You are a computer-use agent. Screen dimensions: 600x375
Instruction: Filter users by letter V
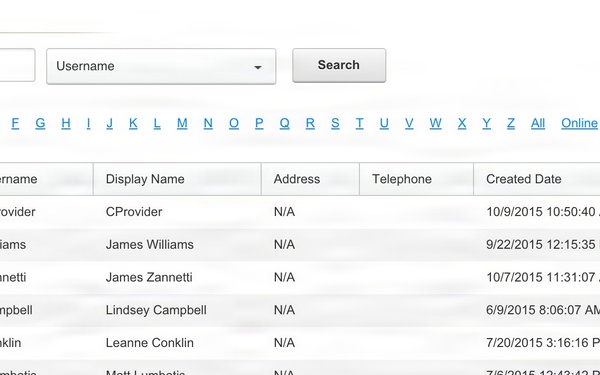point(409,123)
